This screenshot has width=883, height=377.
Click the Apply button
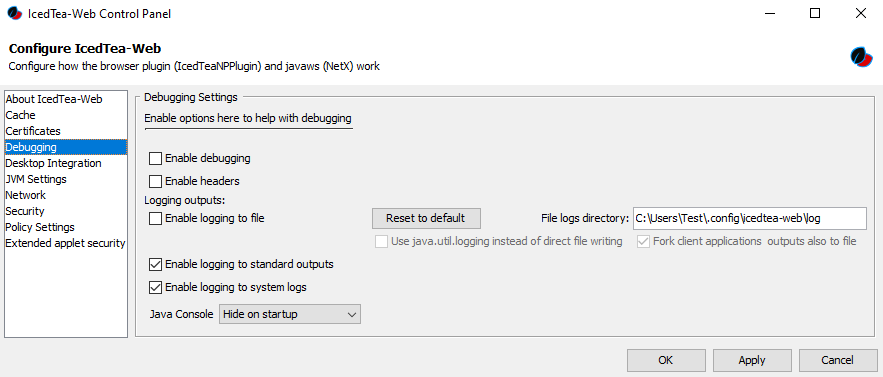(752, 360)
